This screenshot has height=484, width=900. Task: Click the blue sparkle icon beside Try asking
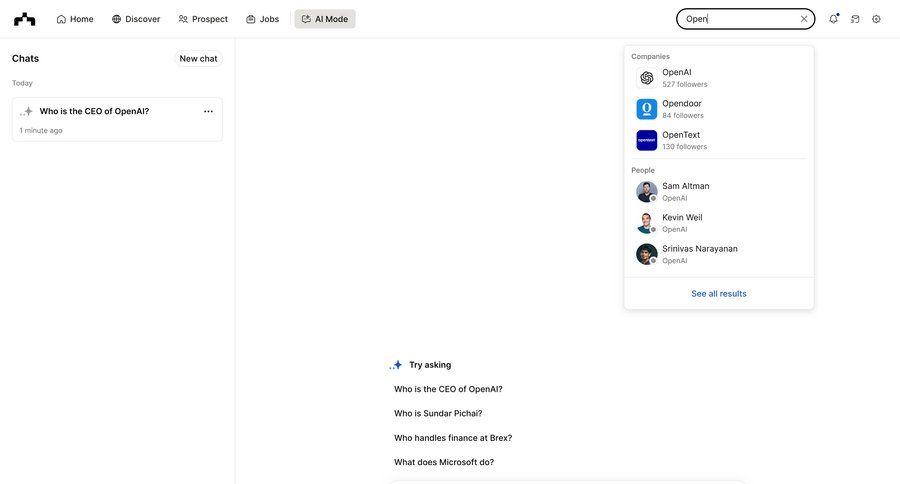[396, 365]
